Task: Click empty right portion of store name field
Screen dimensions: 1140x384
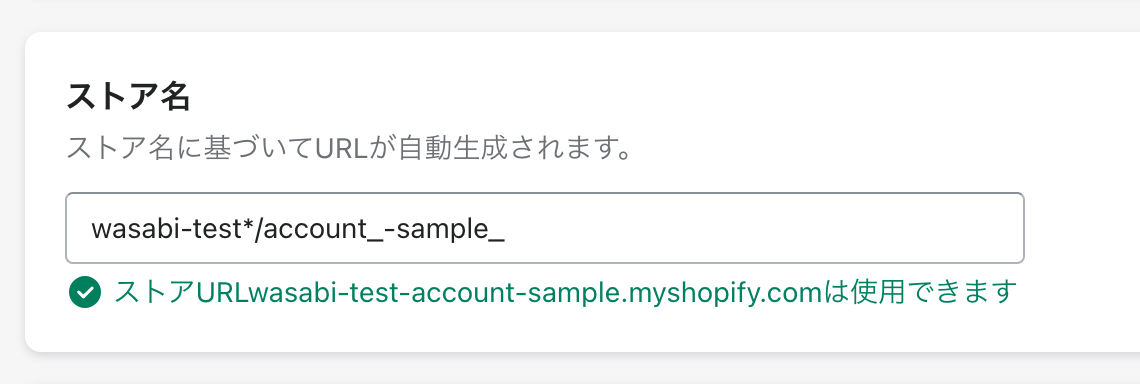Action: tap(763, 228)
